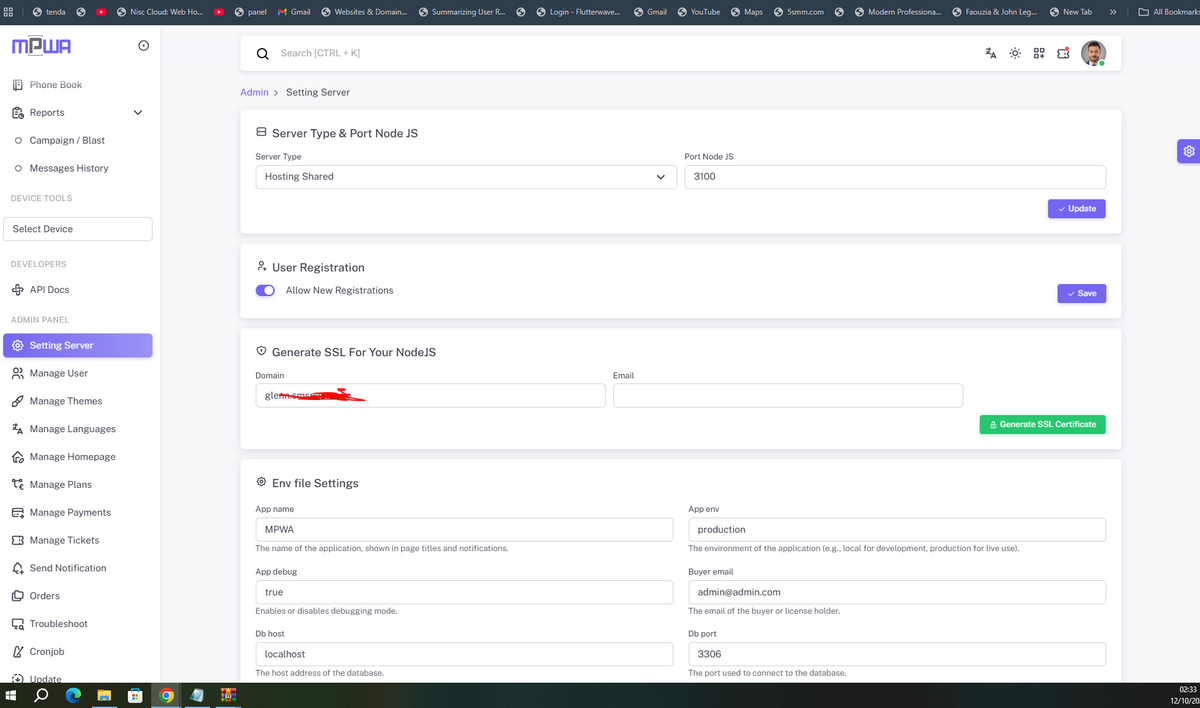Image resolution: width=1200 pixels, height=708 pixels.
Task: Click the SSL Email input field
Action: tap(787, 396)
